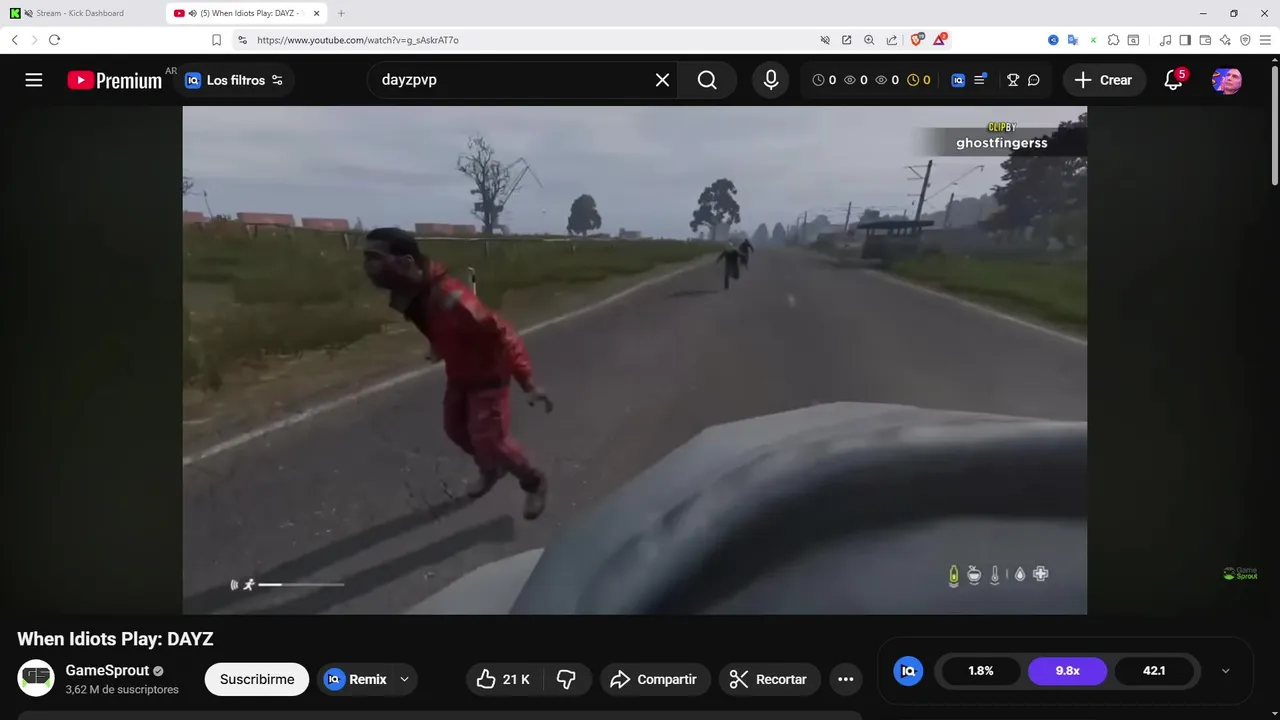Open the zoom magnifier in address bar
Image resolution: width=1280 pixels, height=720 pixels.
869,40
